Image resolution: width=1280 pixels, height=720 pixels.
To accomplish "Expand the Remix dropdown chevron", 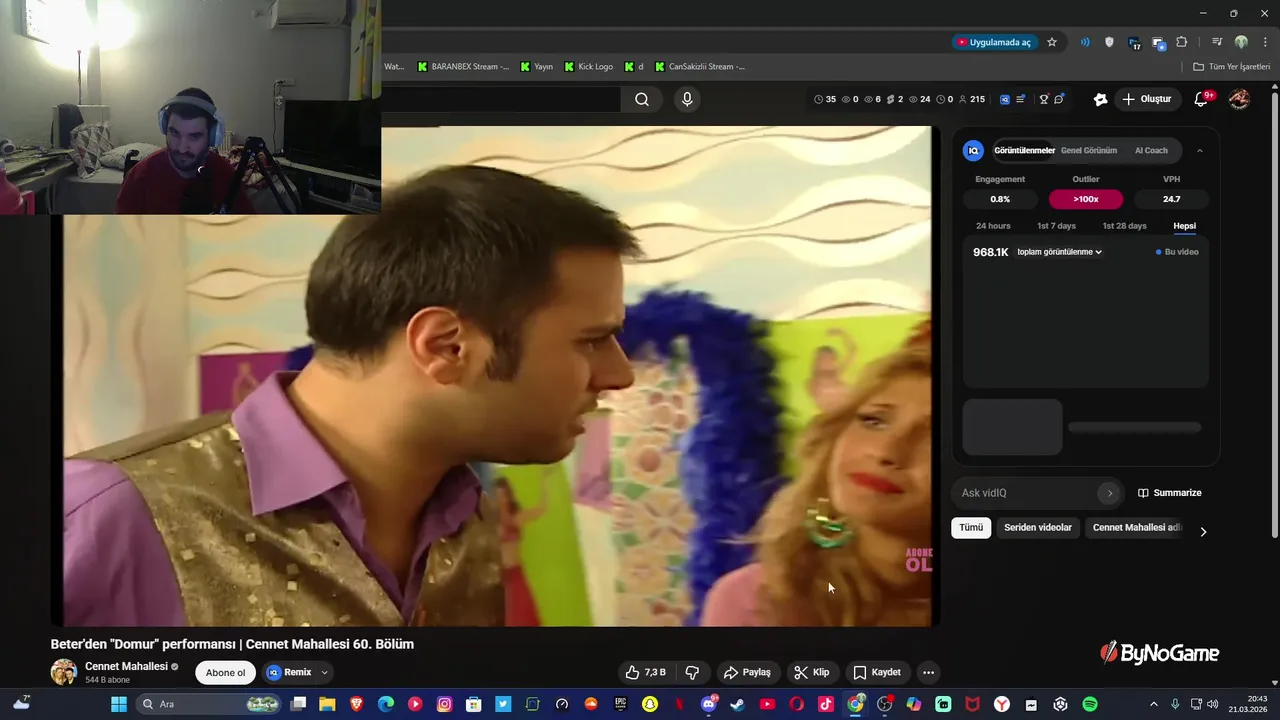I will pyautogui.click(x=325, y=672).
